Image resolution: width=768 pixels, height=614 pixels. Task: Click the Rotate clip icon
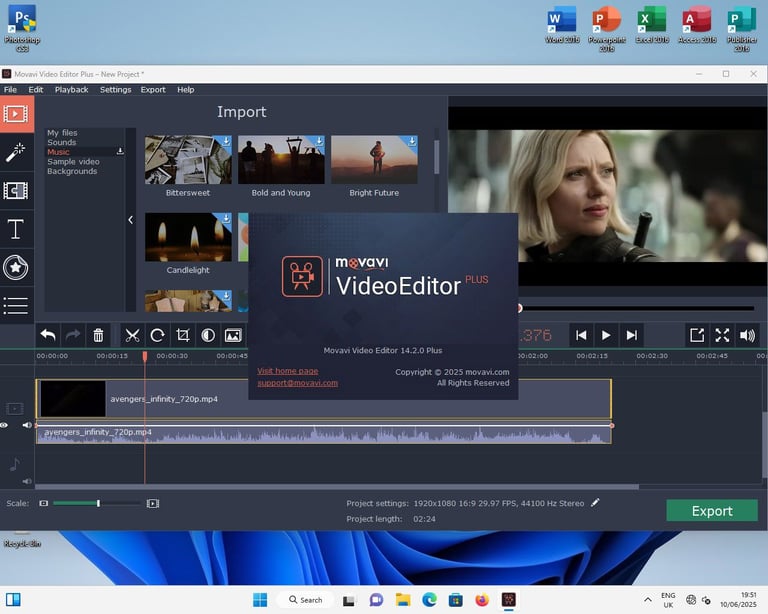click(x=157, y=335)
